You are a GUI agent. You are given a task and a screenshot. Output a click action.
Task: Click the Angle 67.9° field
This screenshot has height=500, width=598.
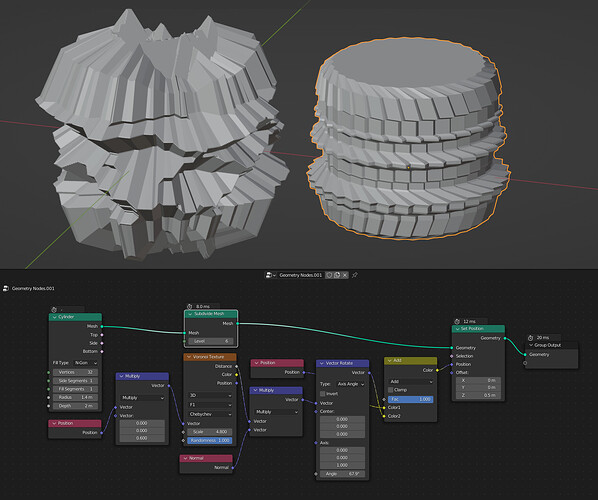pyautogui.click(x=342, y=474)
